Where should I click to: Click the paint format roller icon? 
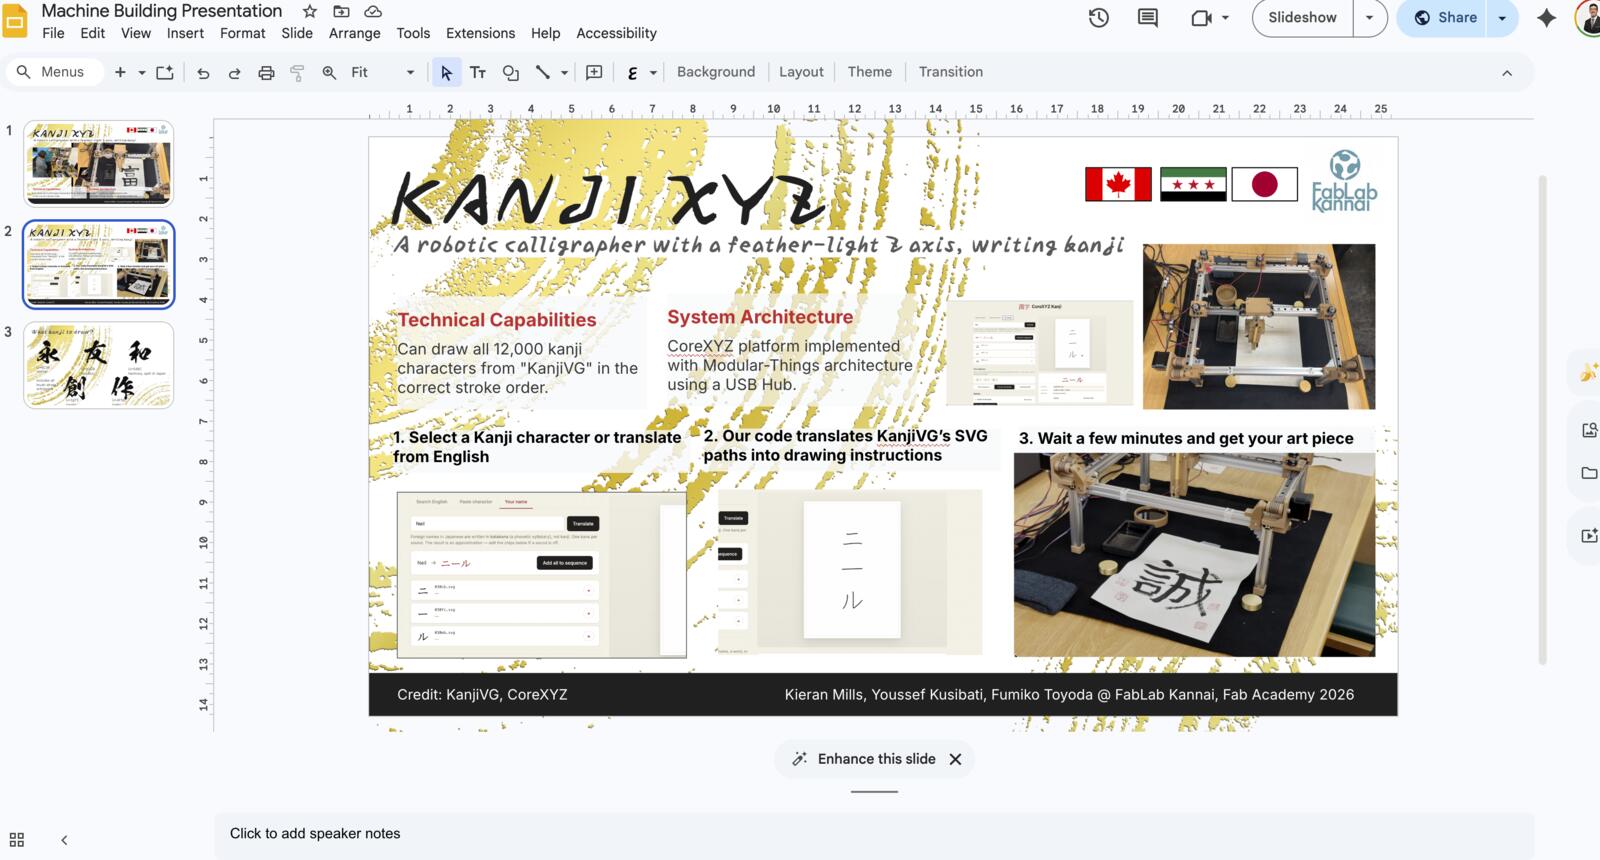[x=297, y=72]
